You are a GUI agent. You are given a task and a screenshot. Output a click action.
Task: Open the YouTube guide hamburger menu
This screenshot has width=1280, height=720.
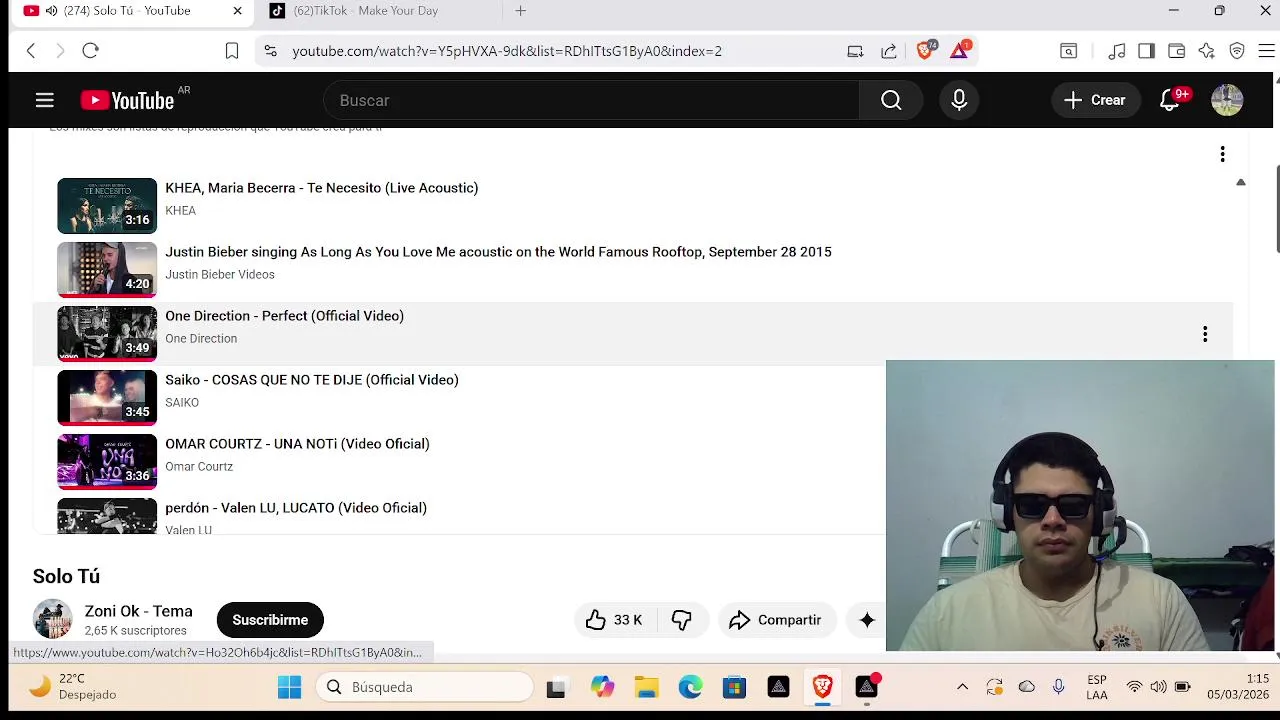44,100
